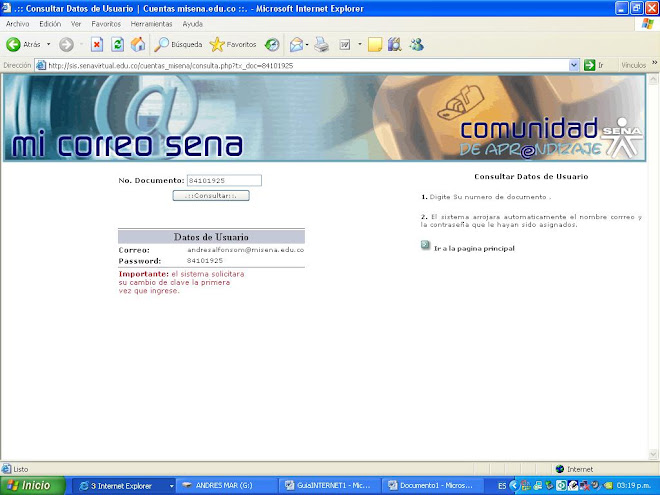
Task: Switch to Documento1 Word taskbar window
Action: pos(433,486)
